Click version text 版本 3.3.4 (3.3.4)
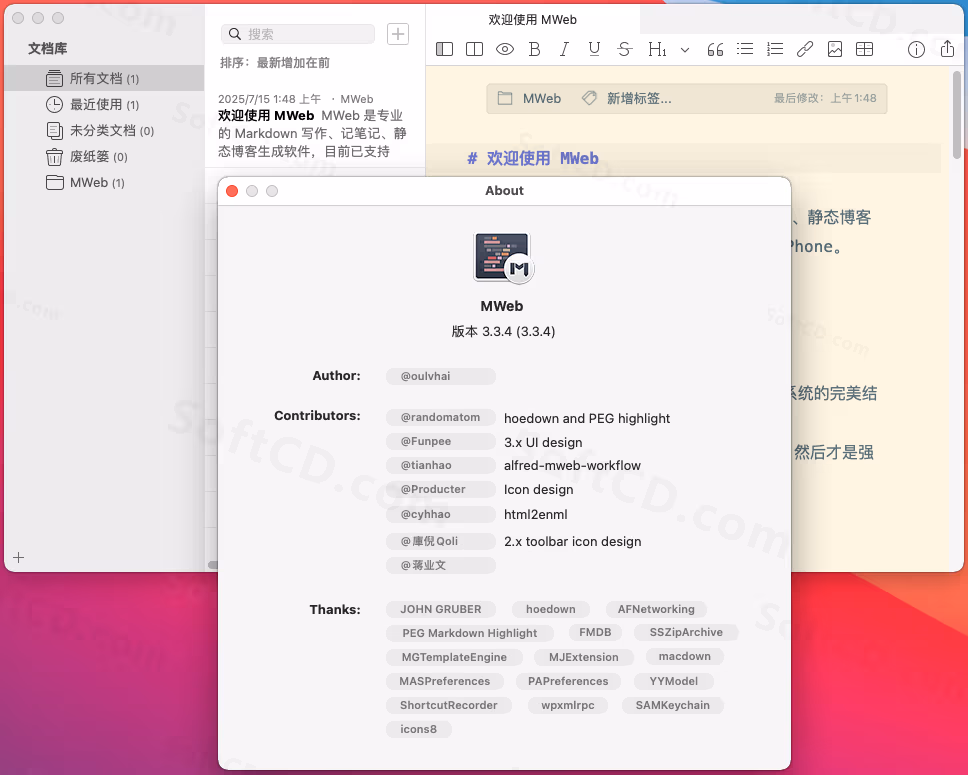 (503, 332)
